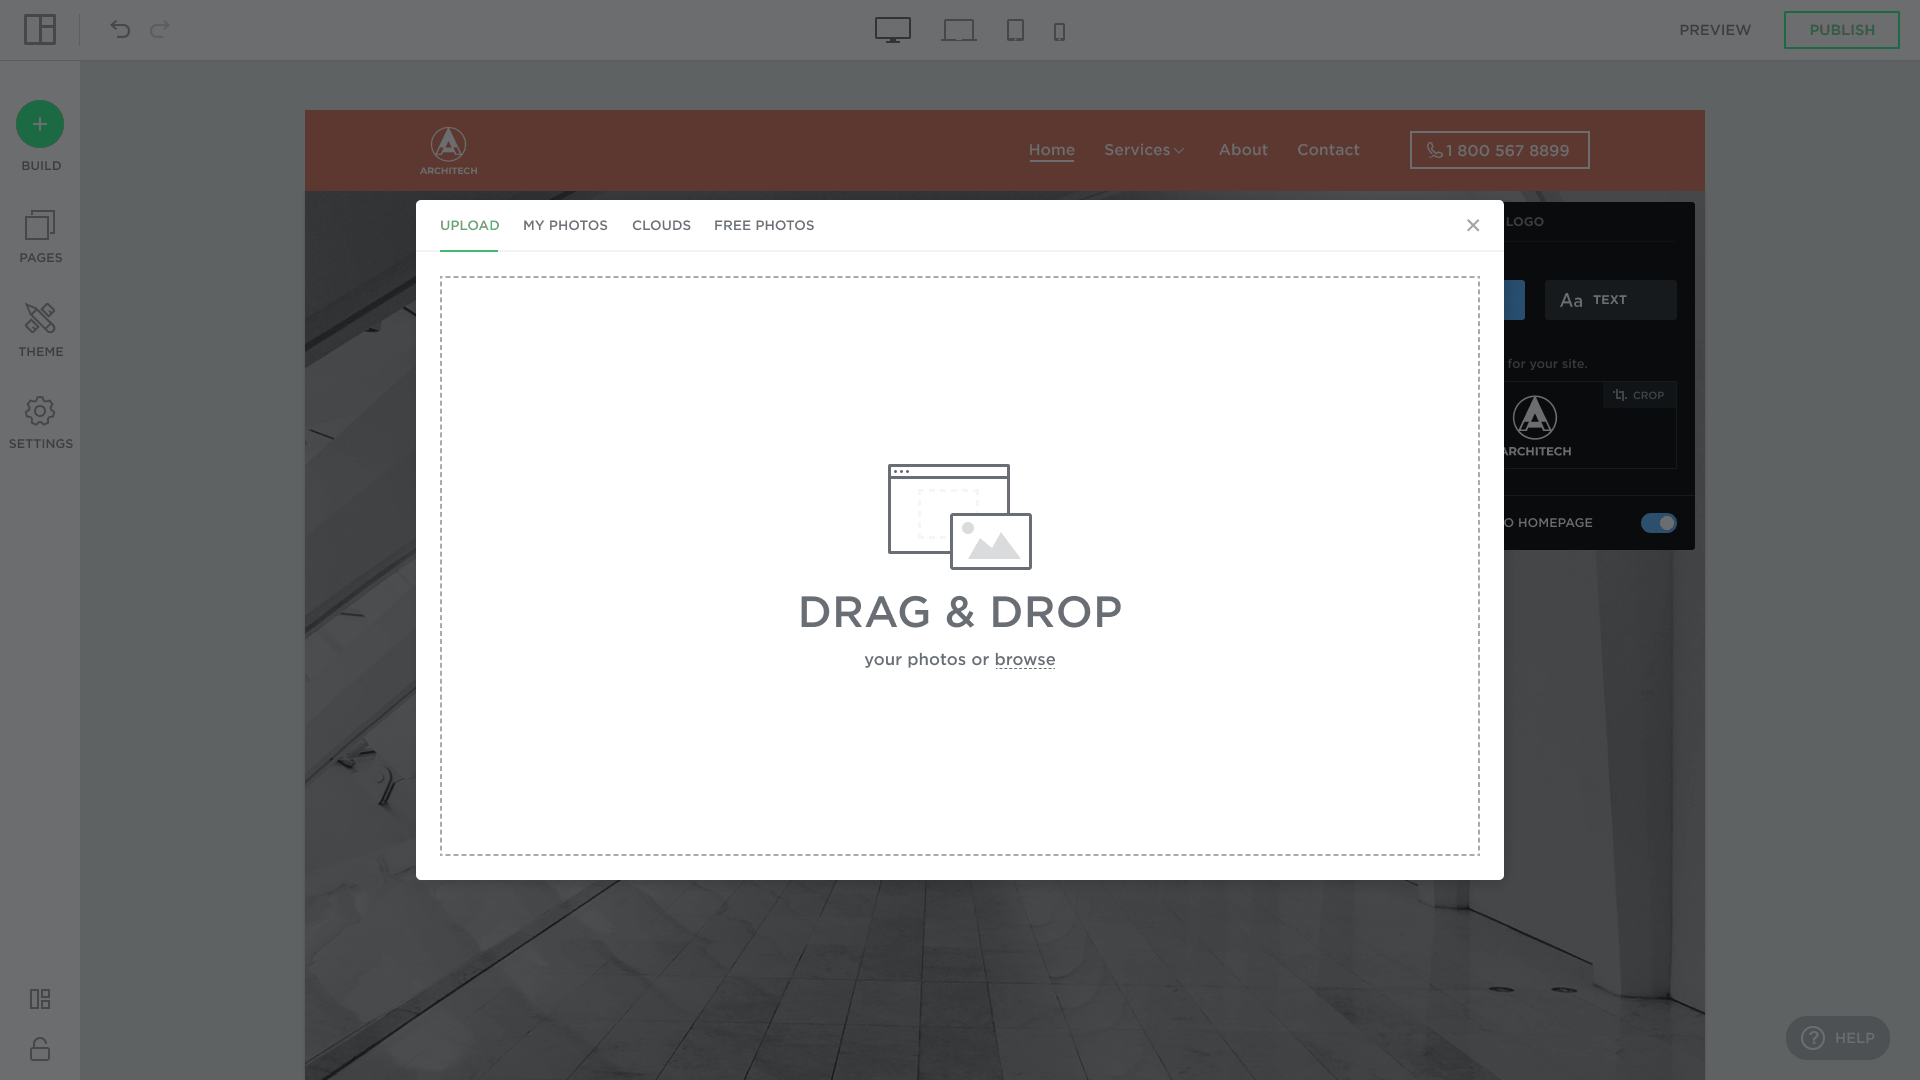1920x1080 pixels.
Task: Redo the last undone action
Action: click(160, 29)
